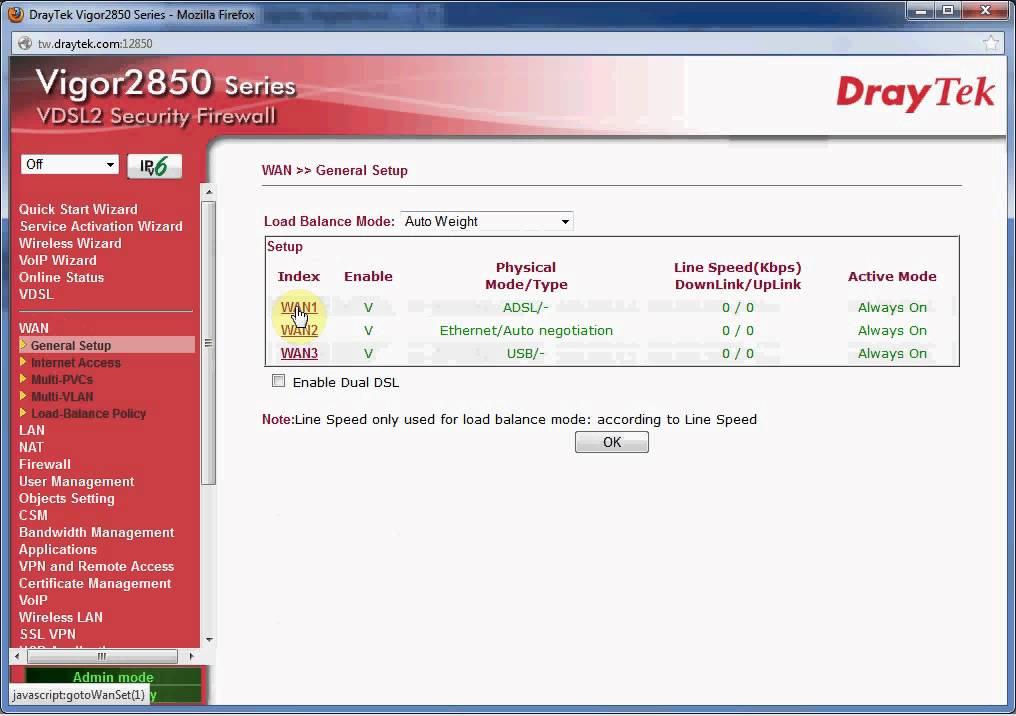Viewport: 1016px width, 716px height.
Task: Open the Off language dropdown
Action: pyautogui.click(x=70, y=165)
